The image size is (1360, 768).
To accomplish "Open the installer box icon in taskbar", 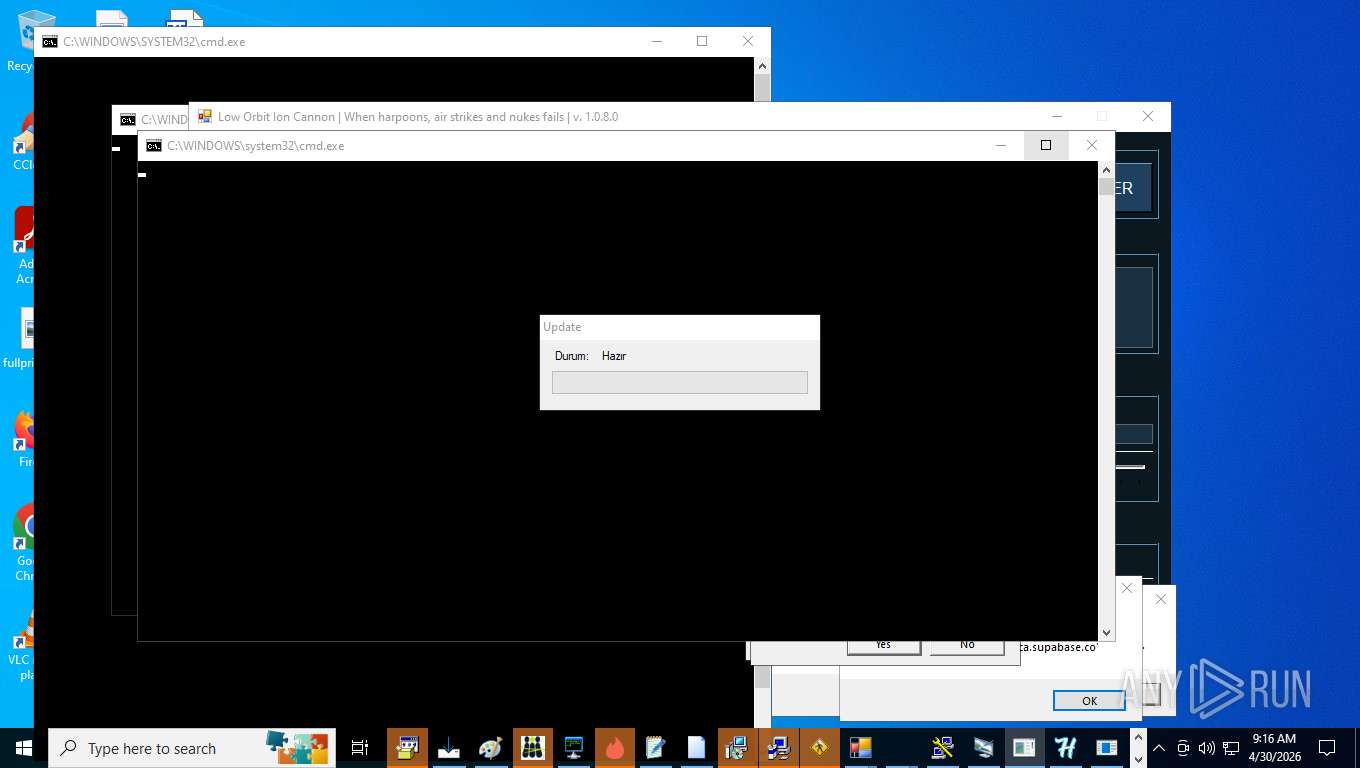I will [x=407, y=748].
